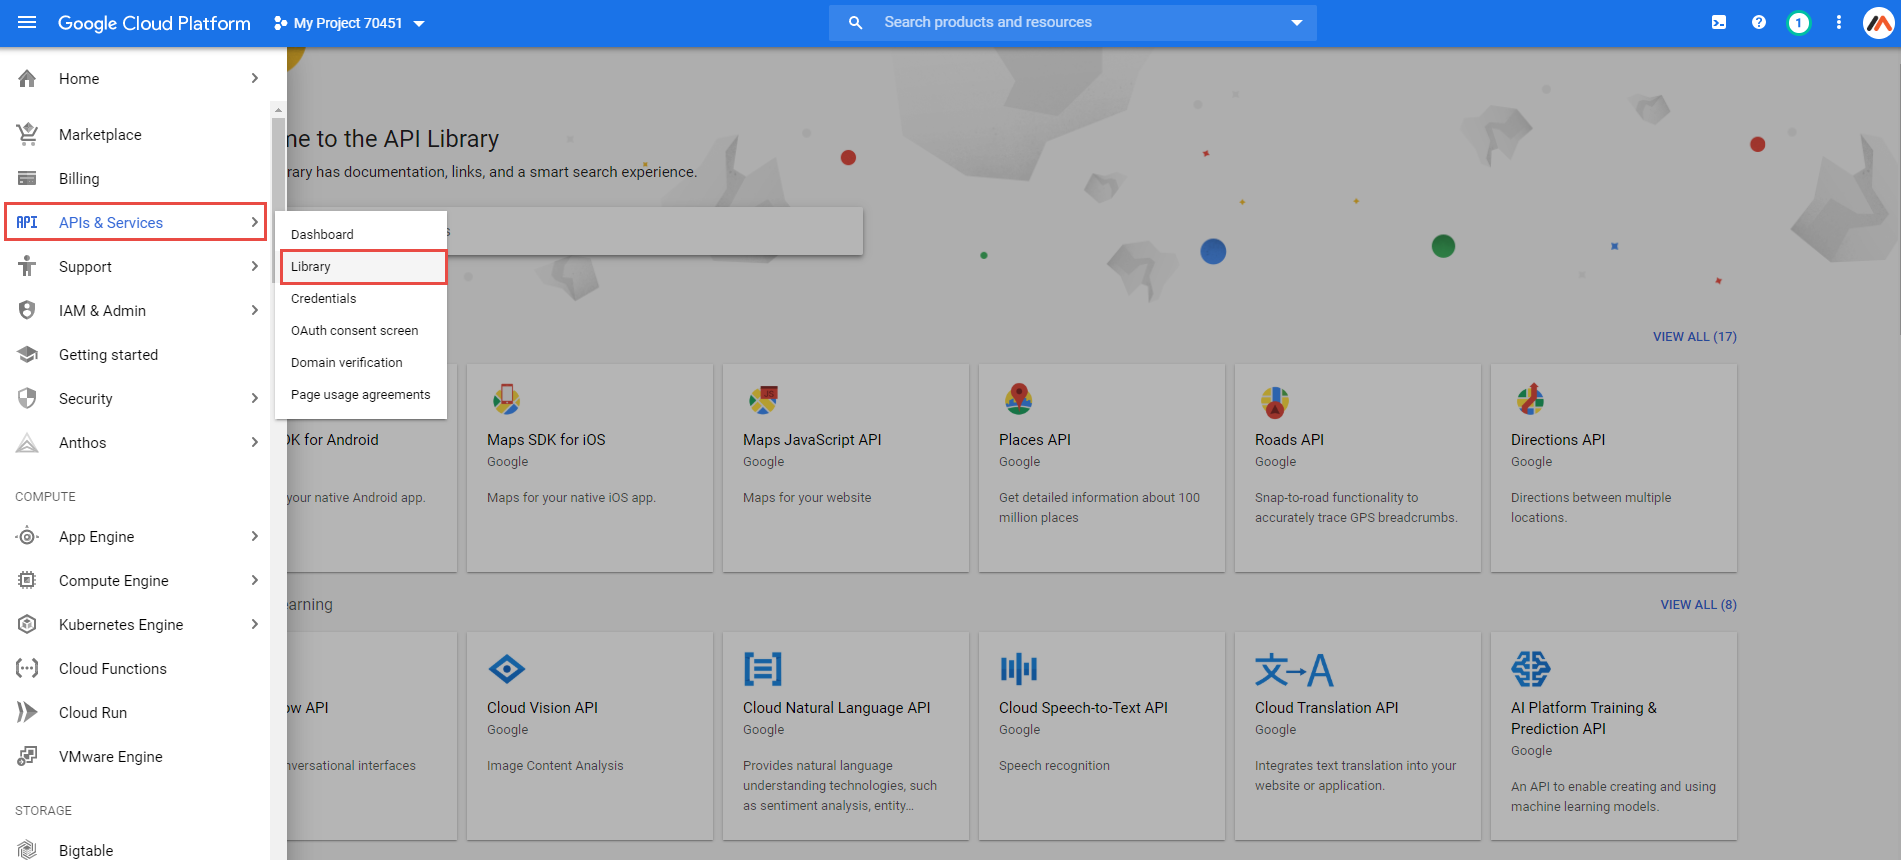
Task: Expand the Anthos submenu chevron
Action: [x=255, y=442]
